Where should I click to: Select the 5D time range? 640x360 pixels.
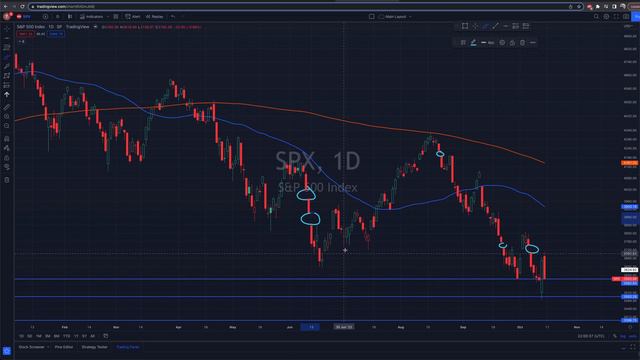30,336
